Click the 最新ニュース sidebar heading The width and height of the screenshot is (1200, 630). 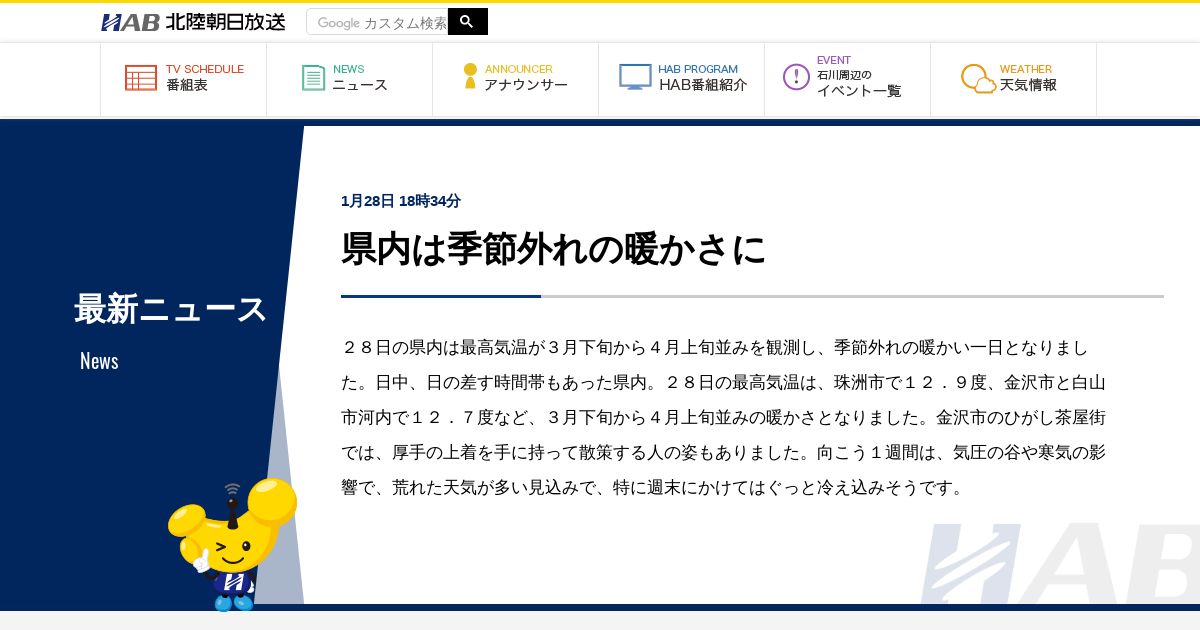[171, 309]
